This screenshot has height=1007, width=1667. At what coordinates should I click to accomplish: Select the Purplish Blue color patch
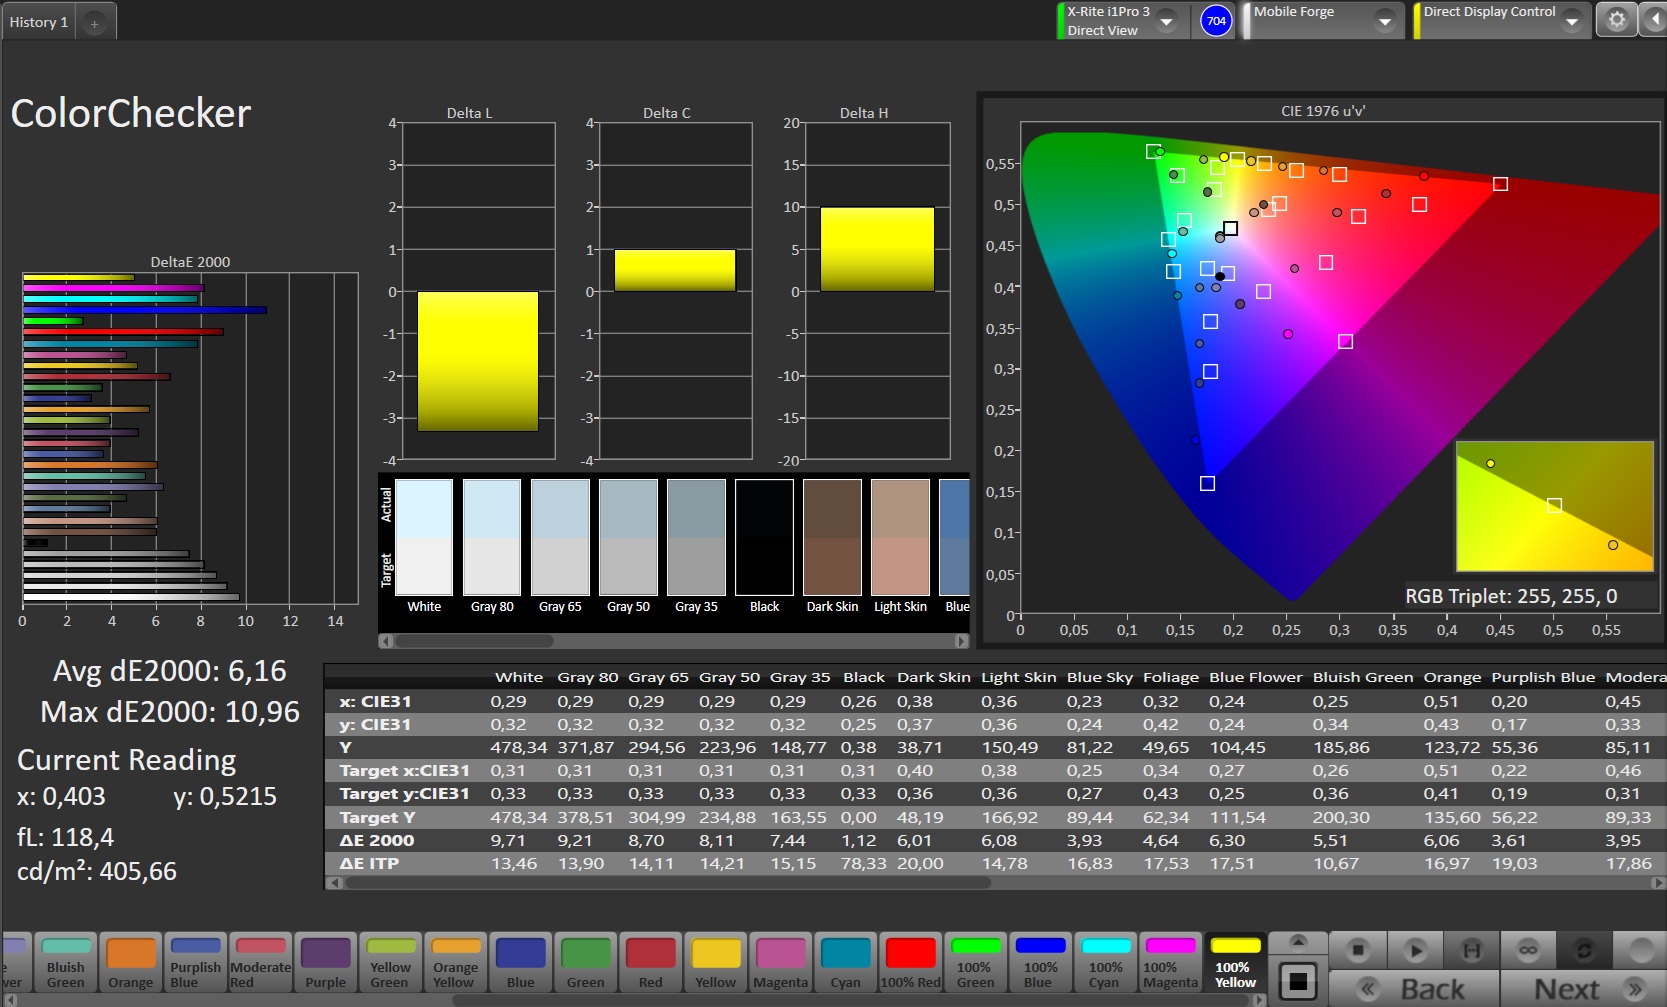pos(195,963)
